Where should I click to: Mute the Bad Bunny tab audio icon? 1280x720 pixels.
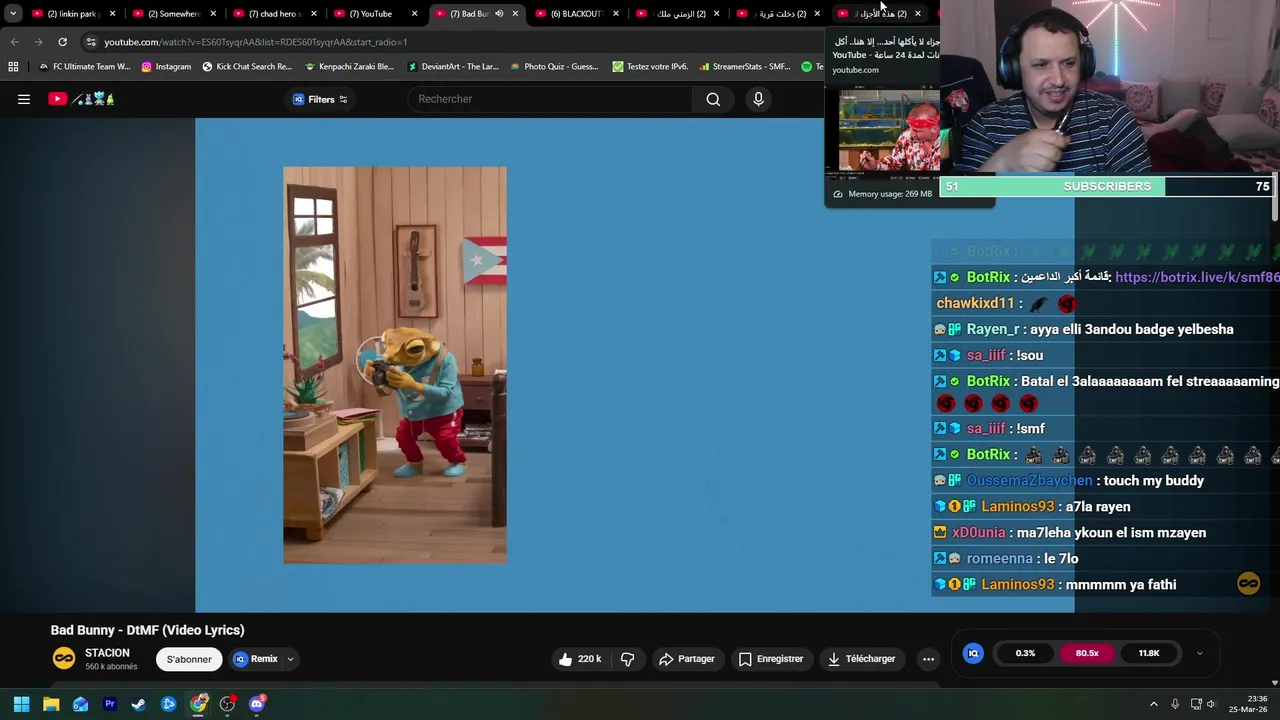(x=499, y=14)
